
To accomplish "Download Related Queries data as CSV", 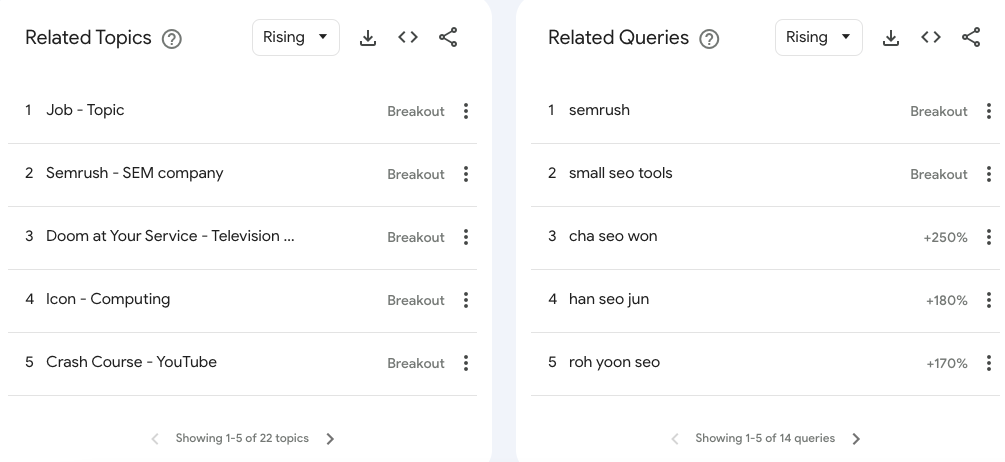I will [x=891, y=38].
